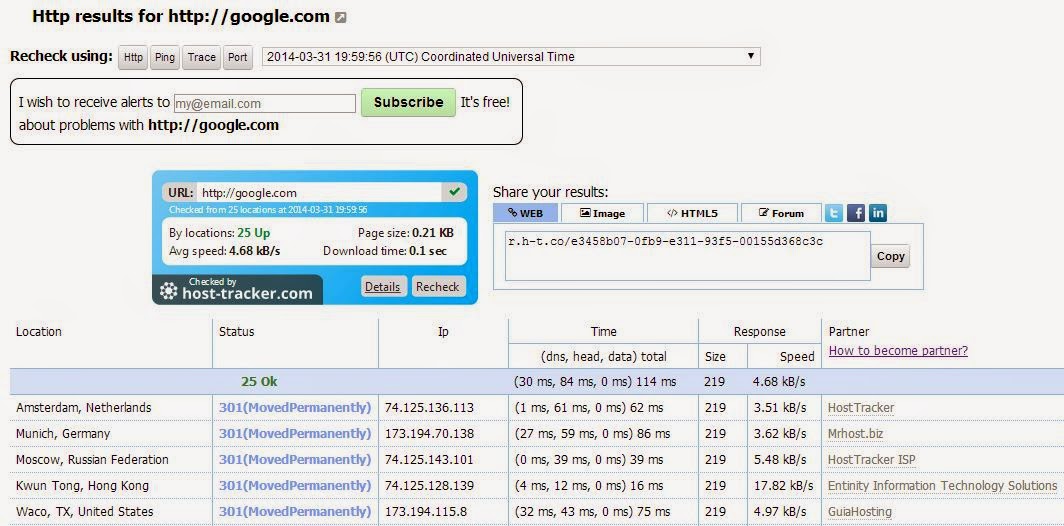Click Moscow row 301(MovedPermanently) status
Viewport: 1064px width, 526px height.
click(295, 459)
